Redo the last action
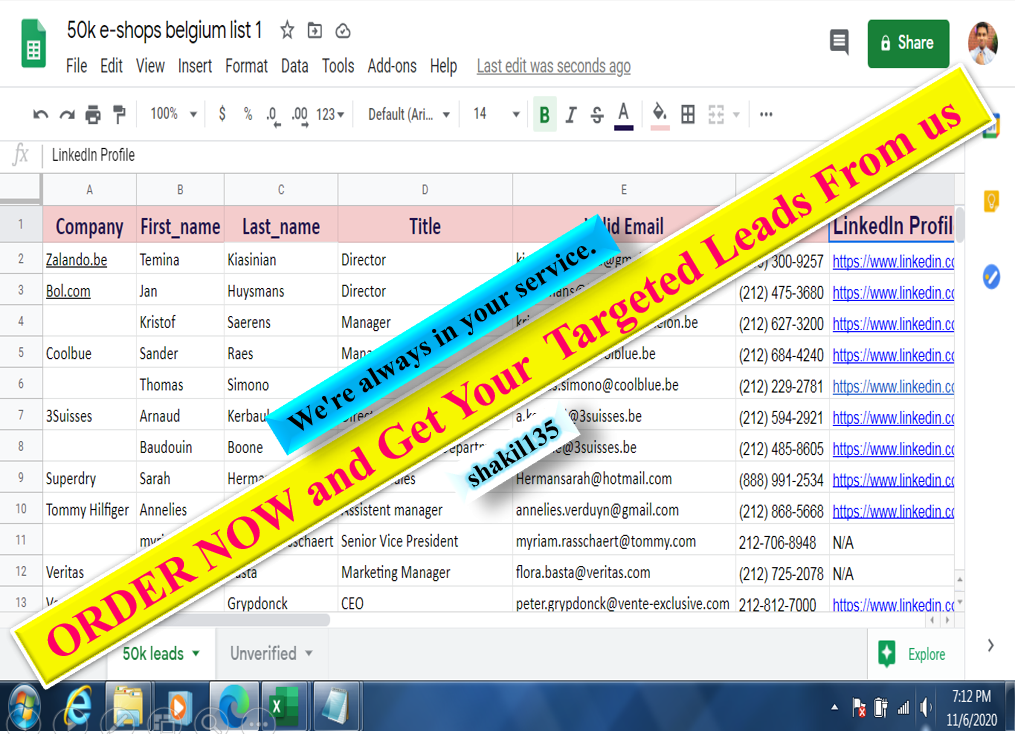The height and width of the screenshot is (734, 1023). pyautogui.click(x=67, y=115)
